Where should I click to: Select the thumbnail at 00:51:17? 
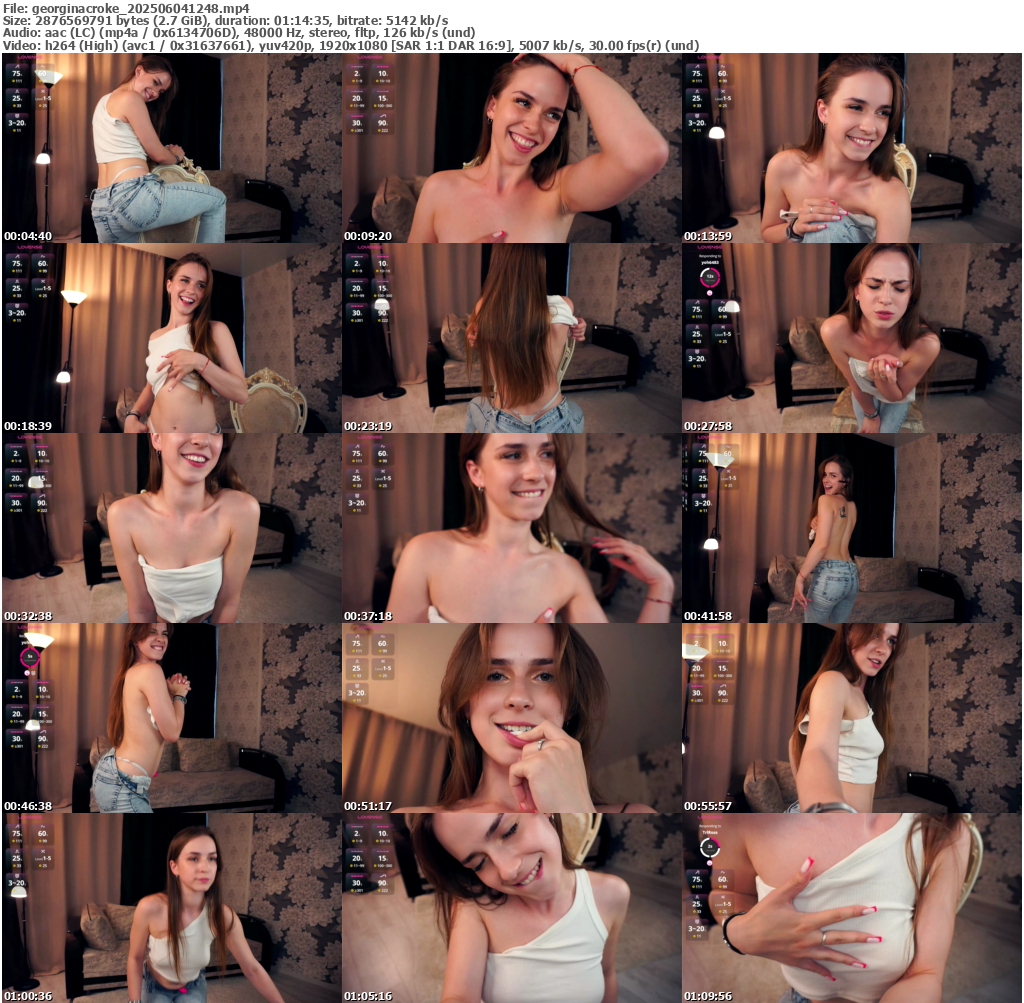coord(511,718)
